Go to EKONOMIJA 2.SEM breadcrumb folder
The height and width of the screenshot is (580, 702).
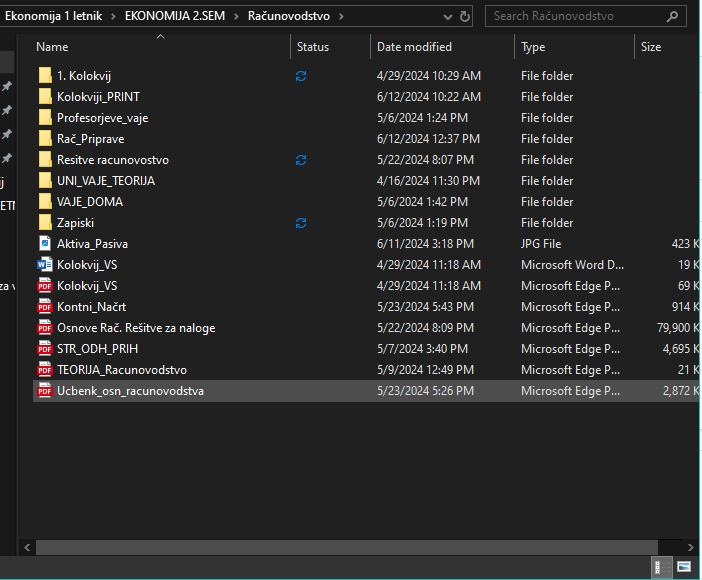(178, 16)
